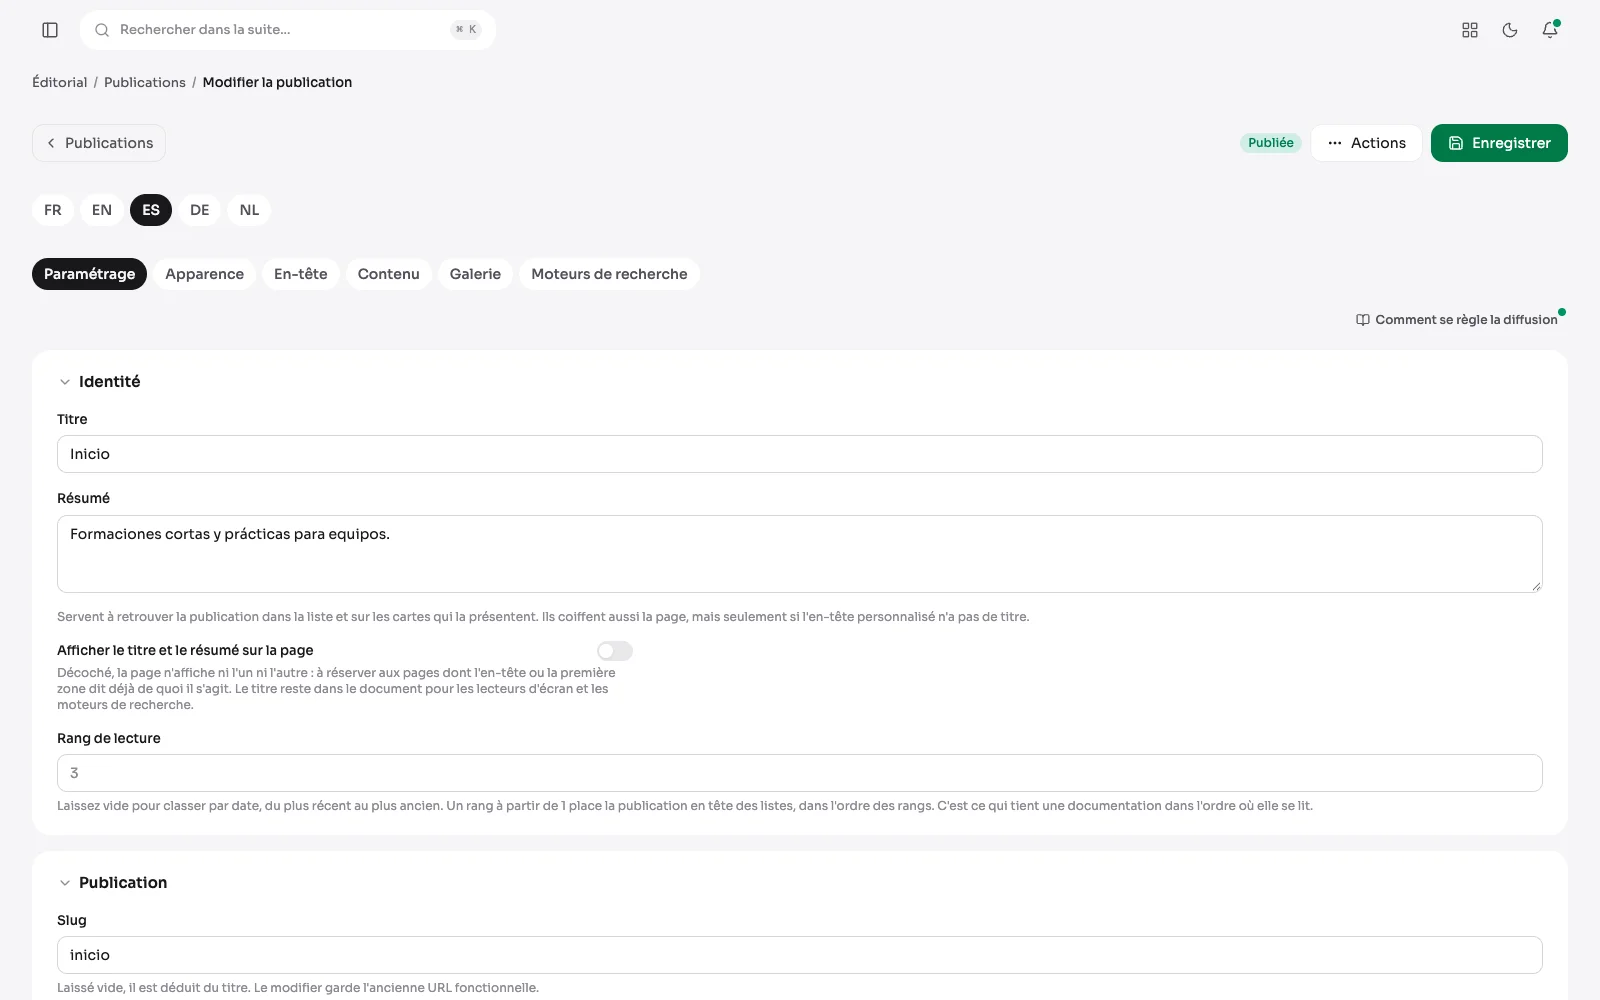Screen dimensions: 1600x1000
Task: Click Publications breadcrumb link
Action: point(145,82)
